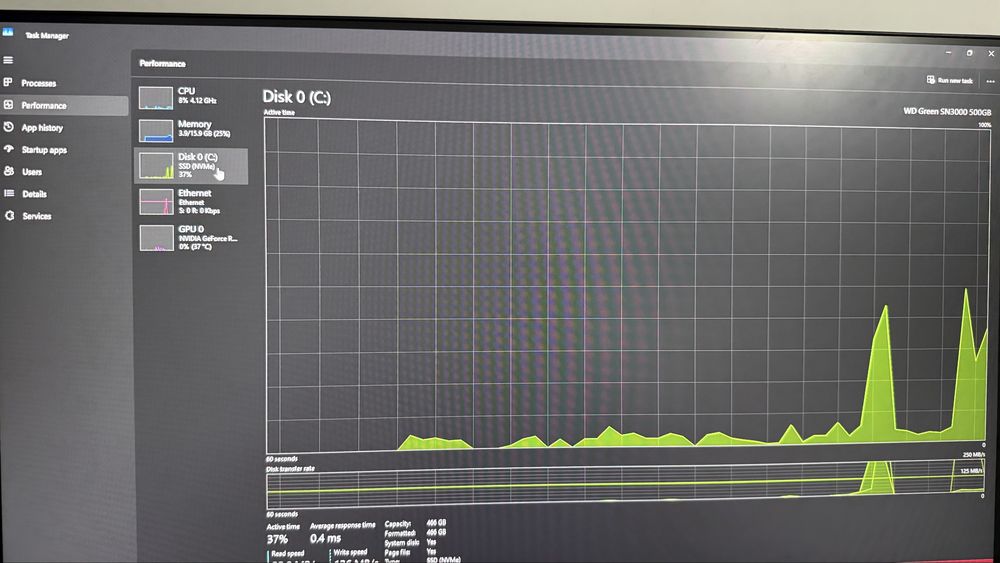Click the Performance sidebar icon
The image size is (1000, 563).
point(8,105)
